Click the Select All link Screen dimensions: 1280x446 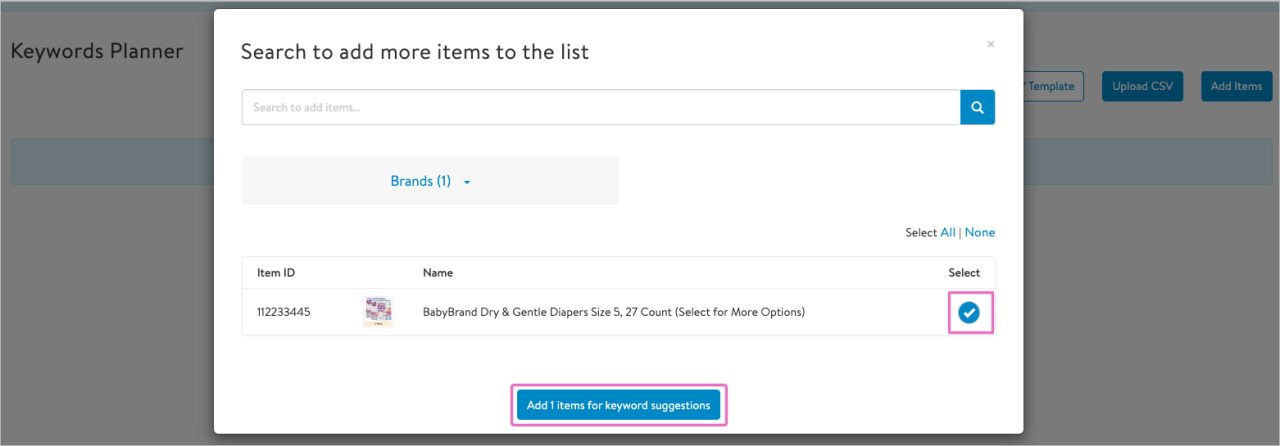[x=947, y=232]
